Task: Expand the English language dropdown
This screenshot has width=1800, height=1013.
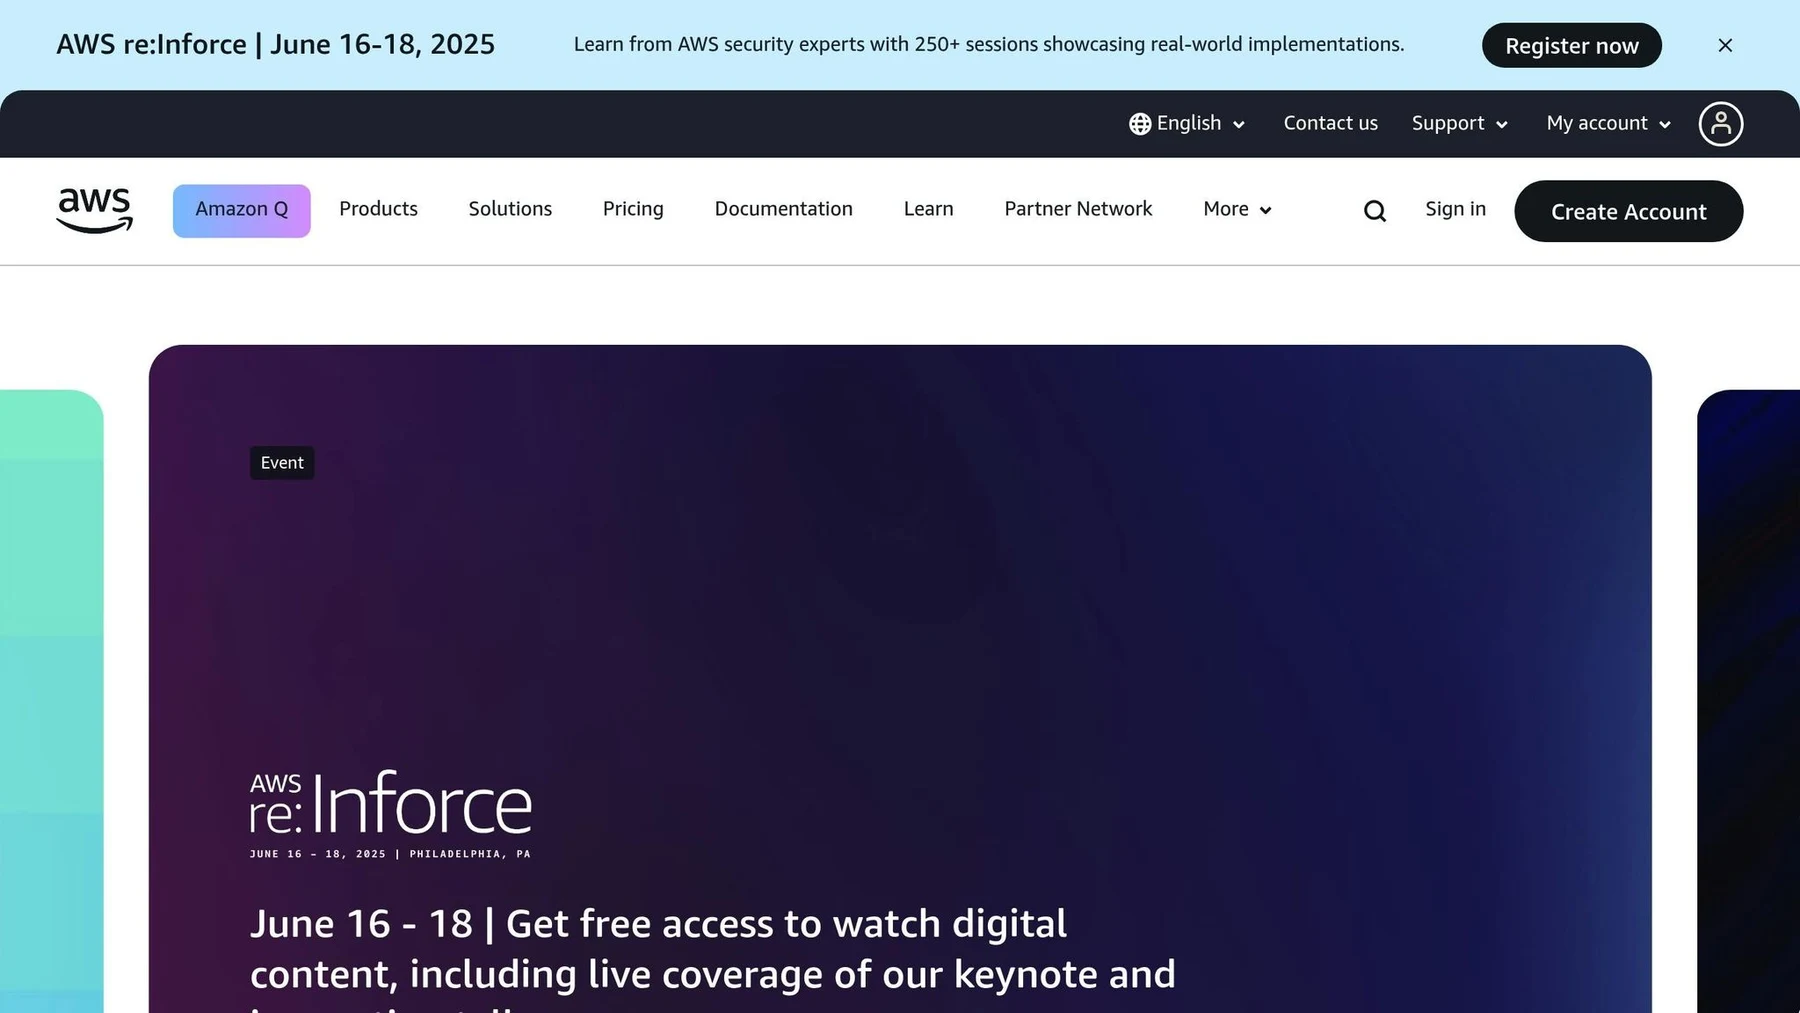Action: 1188,124
